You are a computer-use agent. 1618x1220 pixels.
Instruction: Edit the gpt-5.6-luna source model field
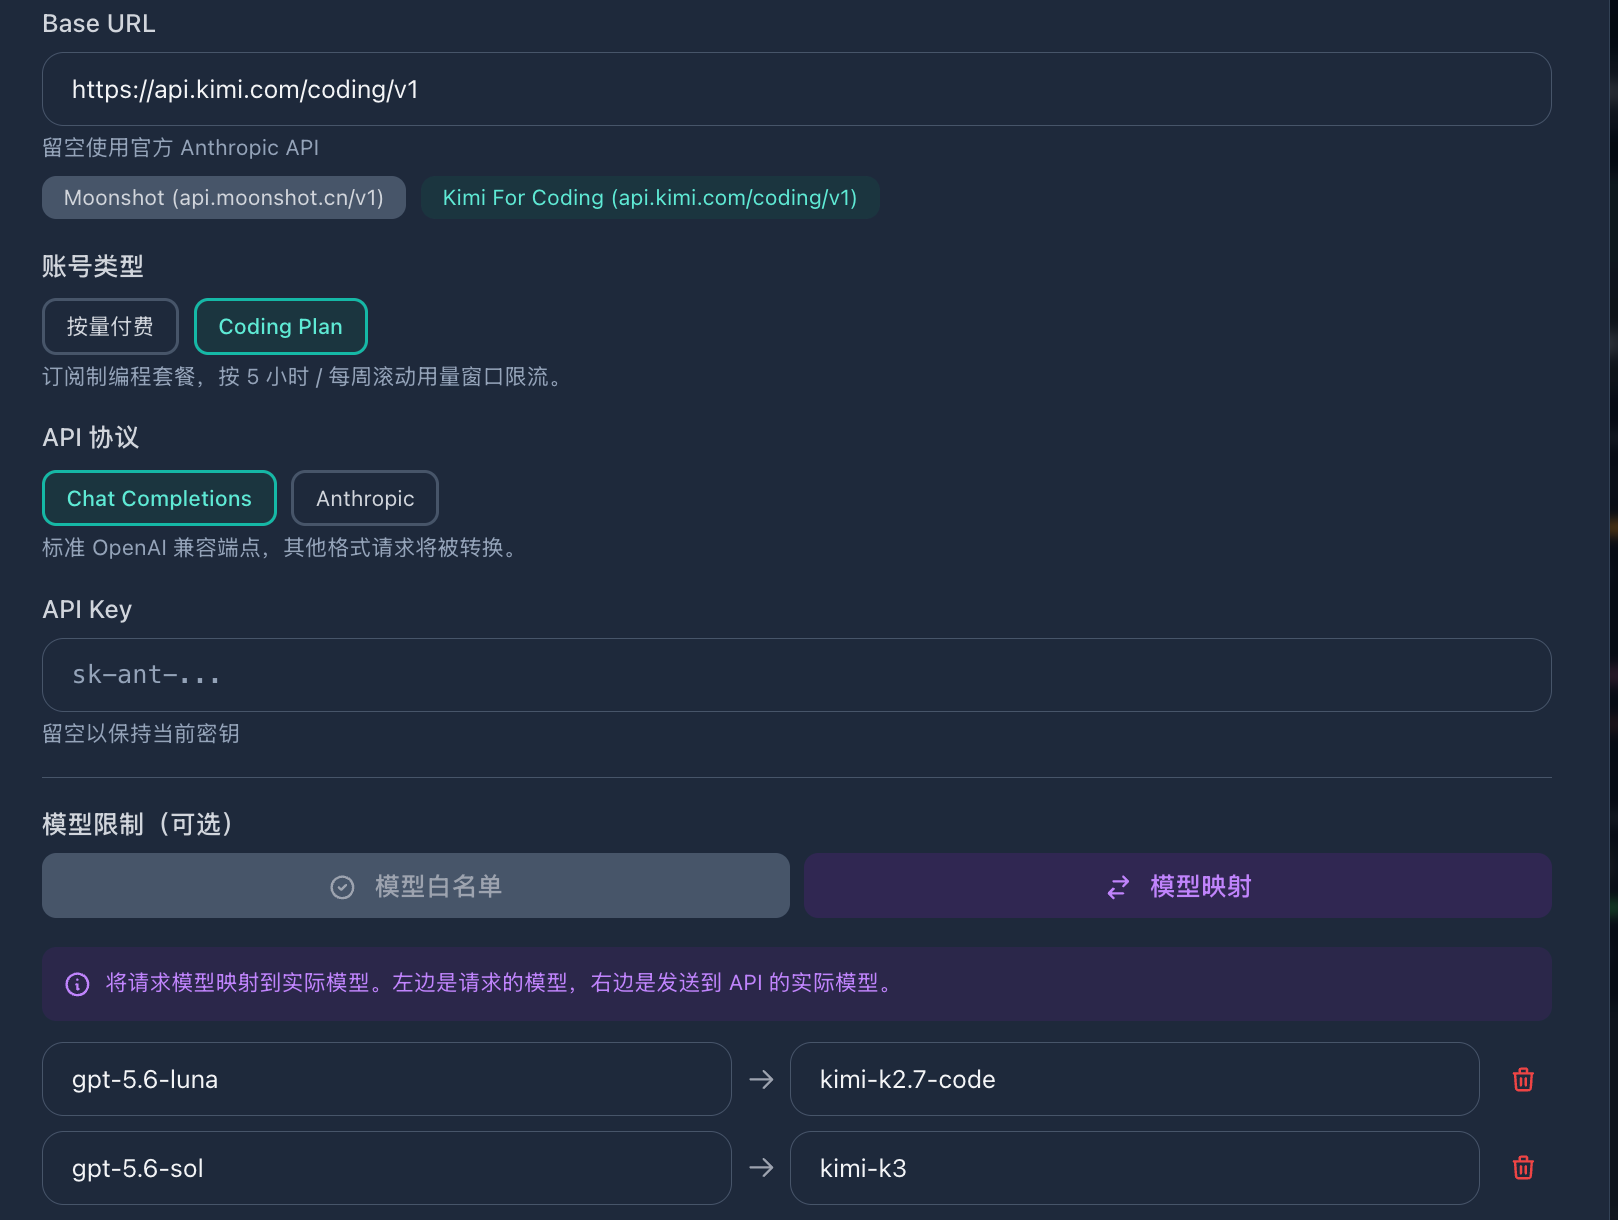tap(387, 1079)
